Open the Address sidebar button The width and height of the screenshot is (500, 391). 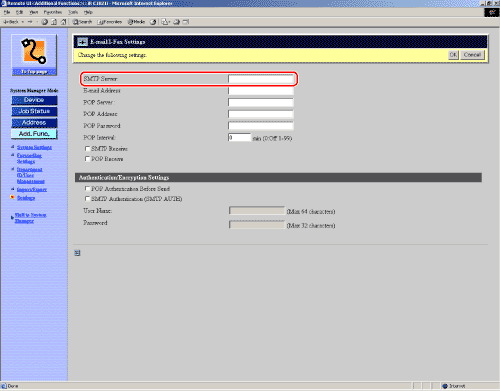click(34, 123)
